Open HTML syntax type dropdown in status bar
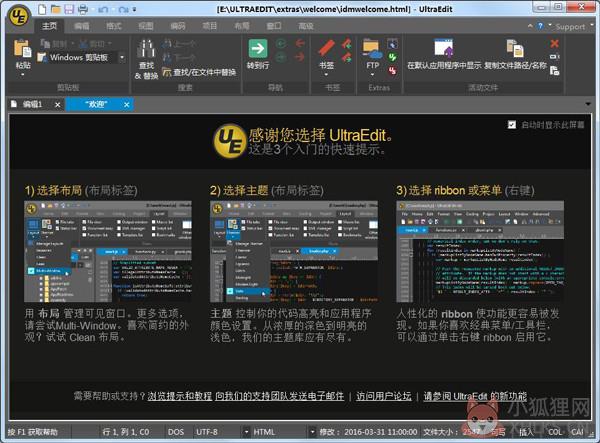This screenshot has height=443, width=600. [x=312, y=432]
